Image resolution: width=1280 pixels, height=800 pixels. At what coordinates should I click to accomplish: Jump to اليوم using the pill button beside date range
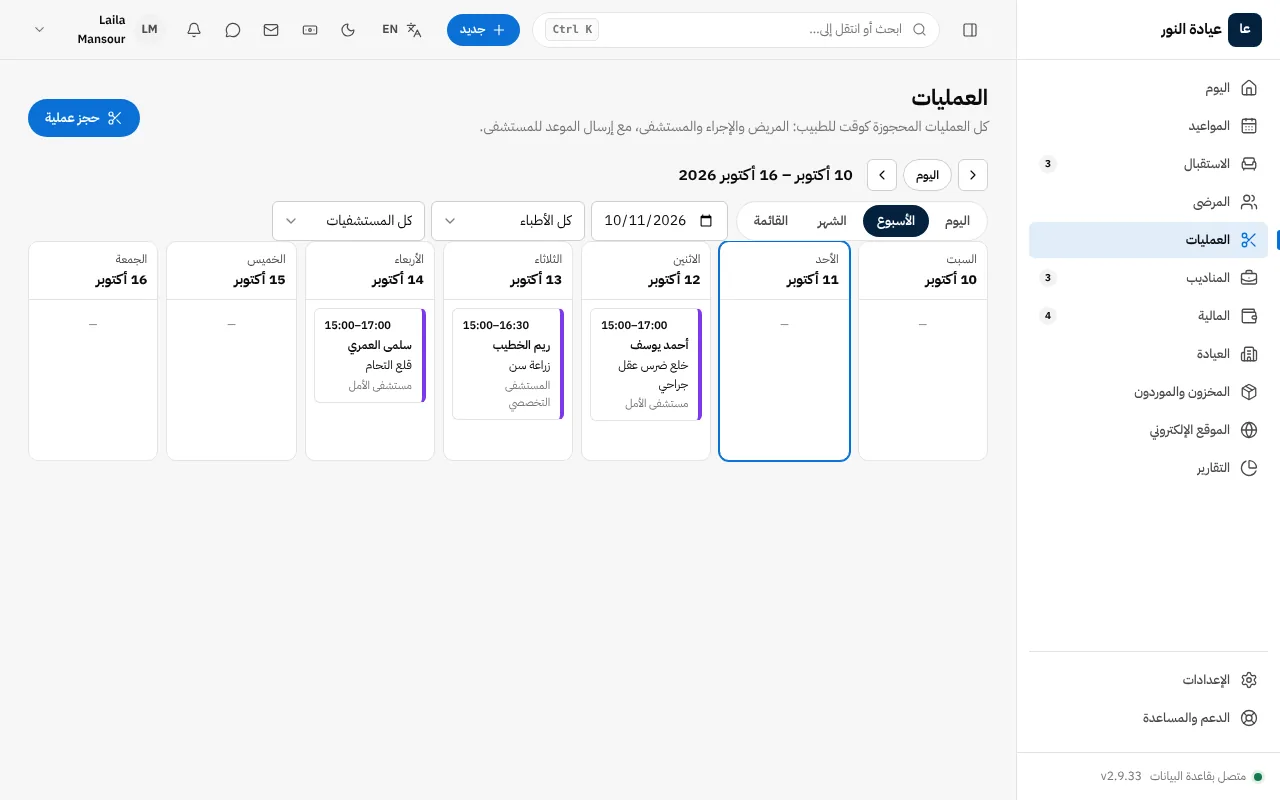(x=928, y=175)
